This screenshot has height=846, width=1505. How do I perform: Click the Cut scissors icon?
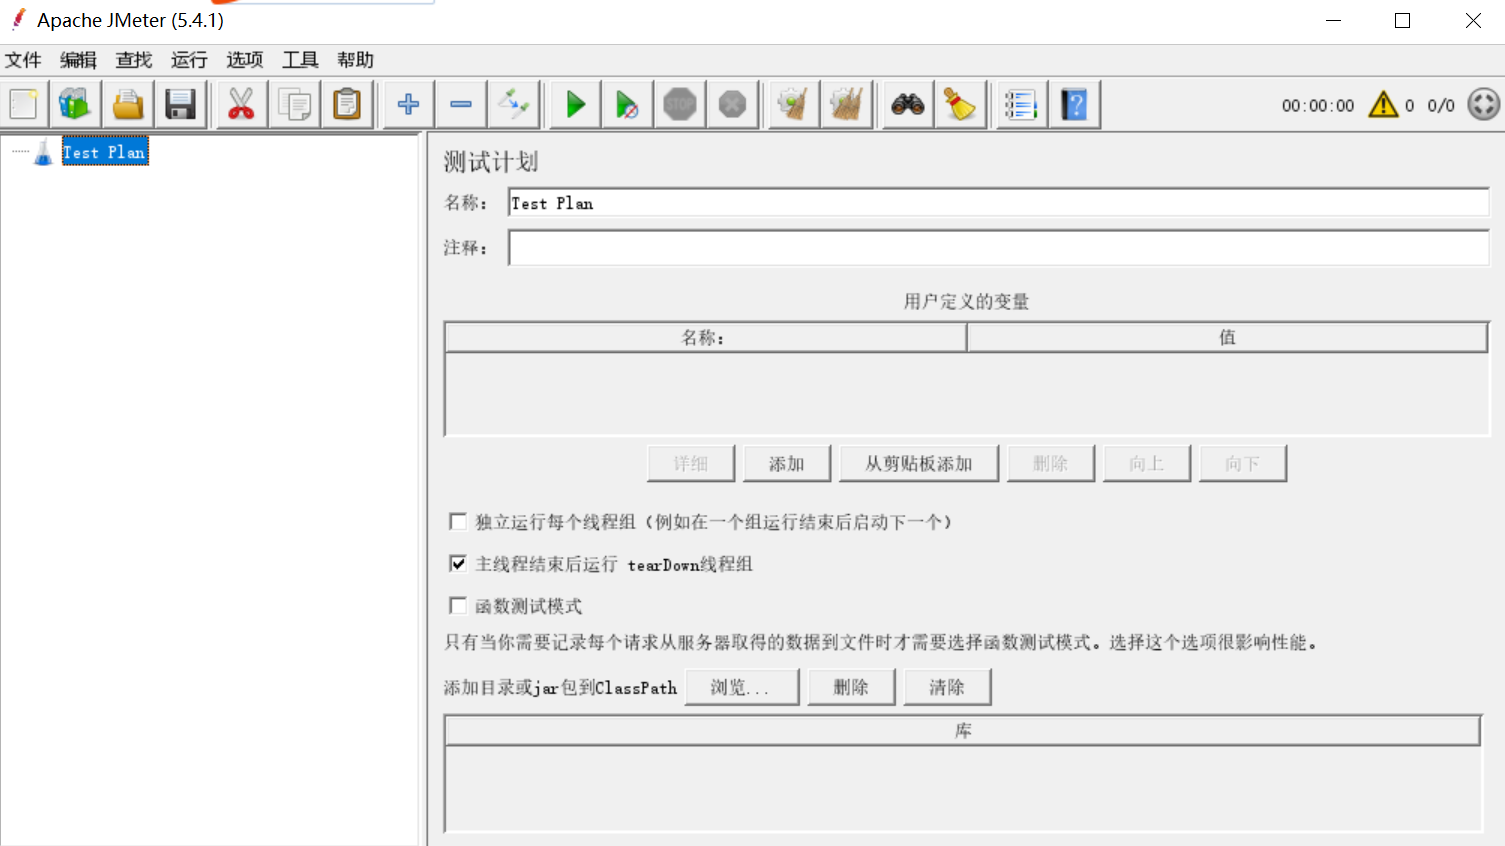241,104
